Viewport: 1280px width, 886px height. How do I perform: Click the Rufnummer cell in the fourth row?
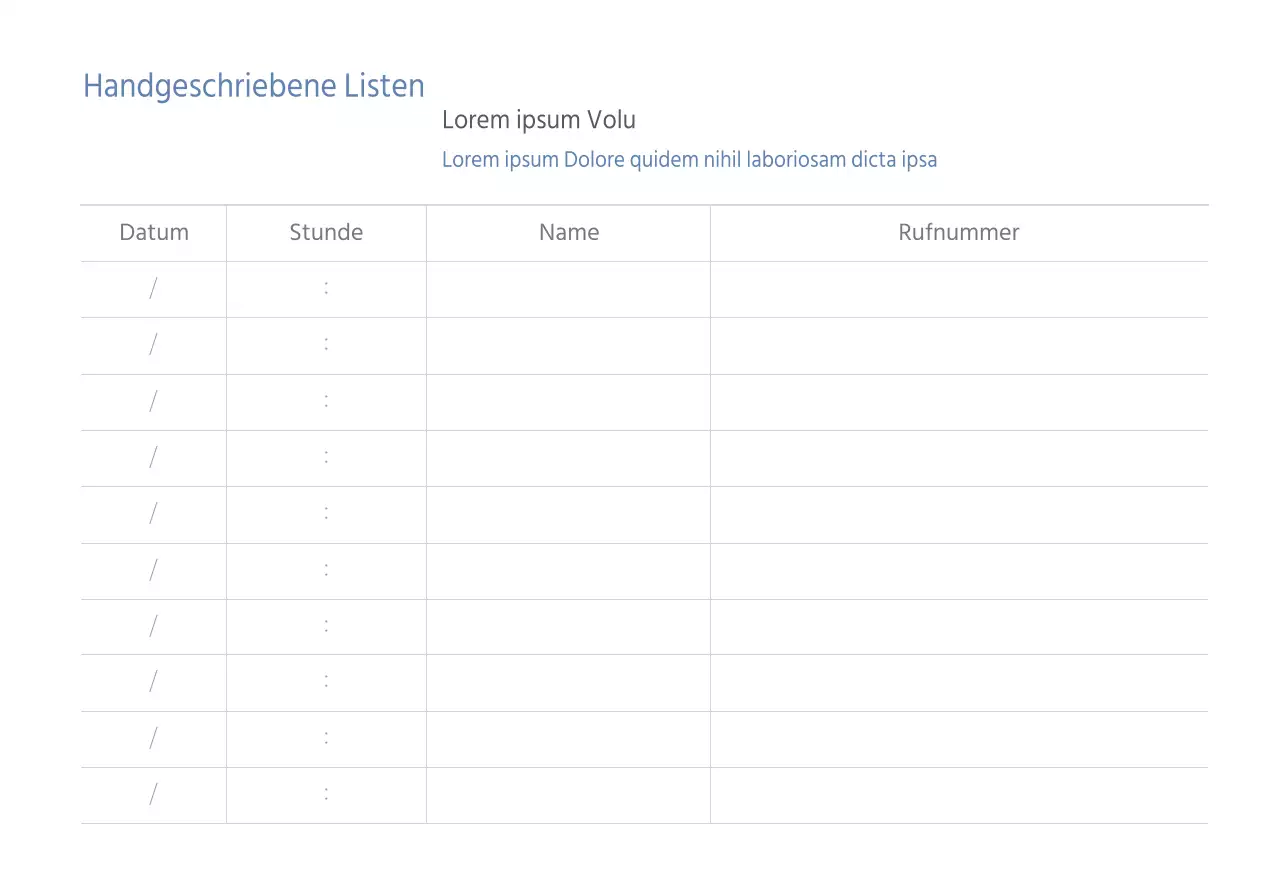click(x=959, y=458)
